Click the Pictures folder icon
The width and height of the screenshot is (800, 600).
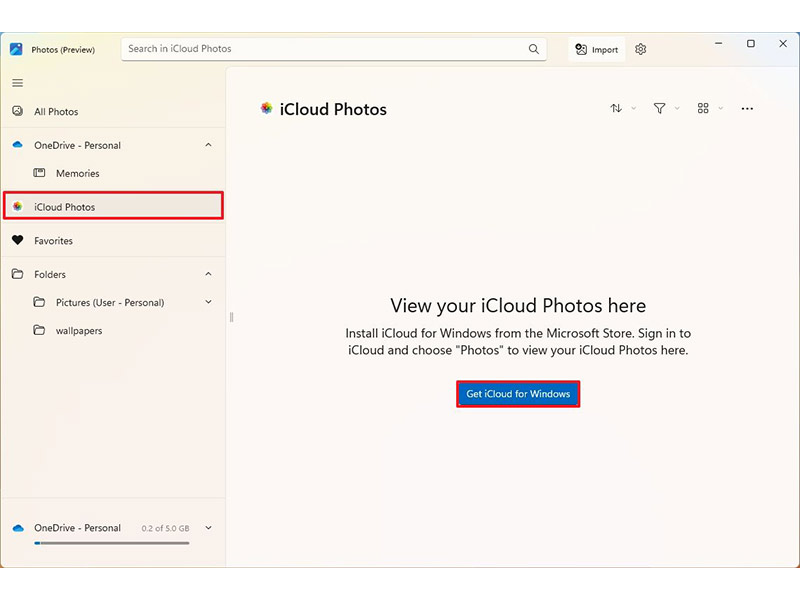tap(39, 302)
